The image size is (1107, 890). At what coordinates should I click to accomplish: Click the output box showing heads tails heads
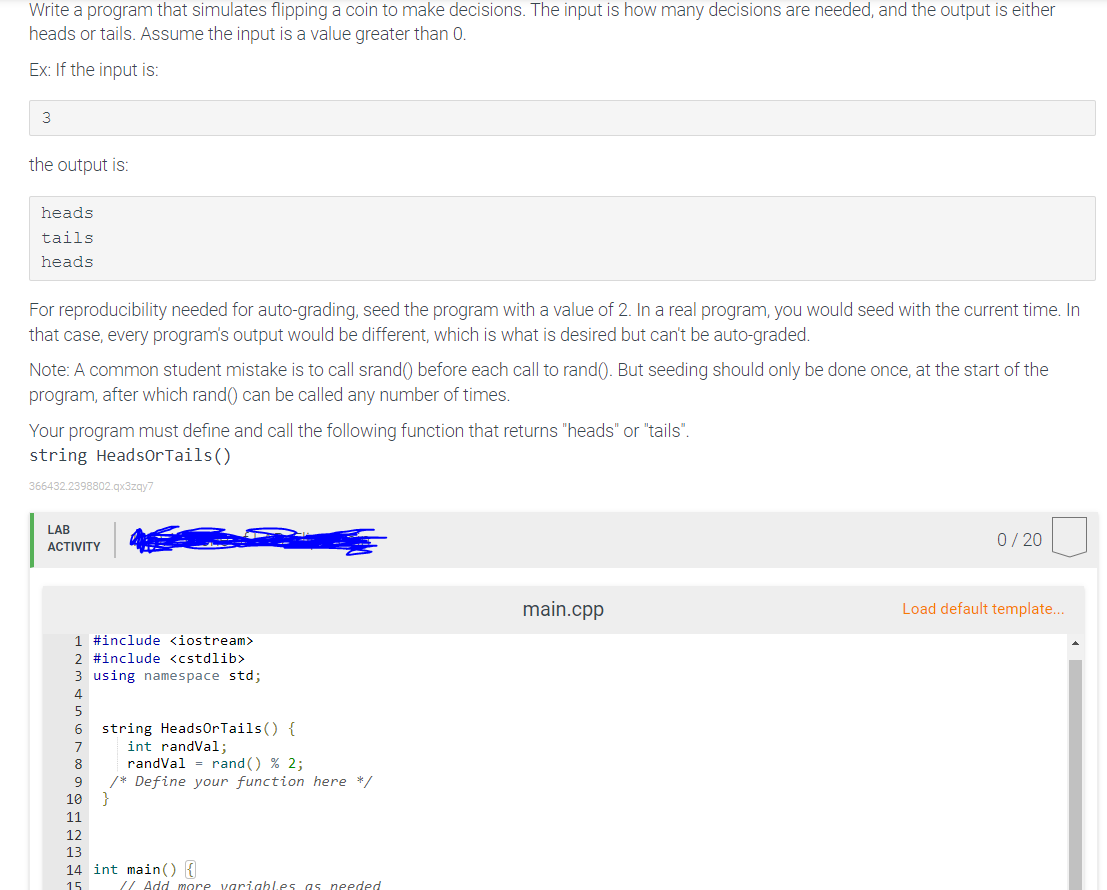tap(562, 237)
